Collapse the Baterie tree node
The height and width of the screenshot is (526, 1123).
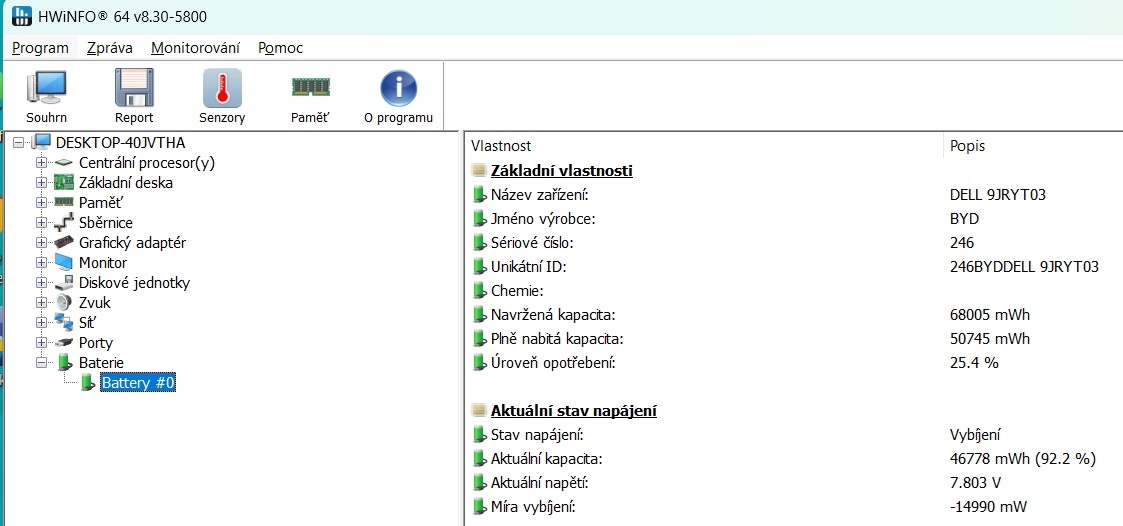coord(41,363)
